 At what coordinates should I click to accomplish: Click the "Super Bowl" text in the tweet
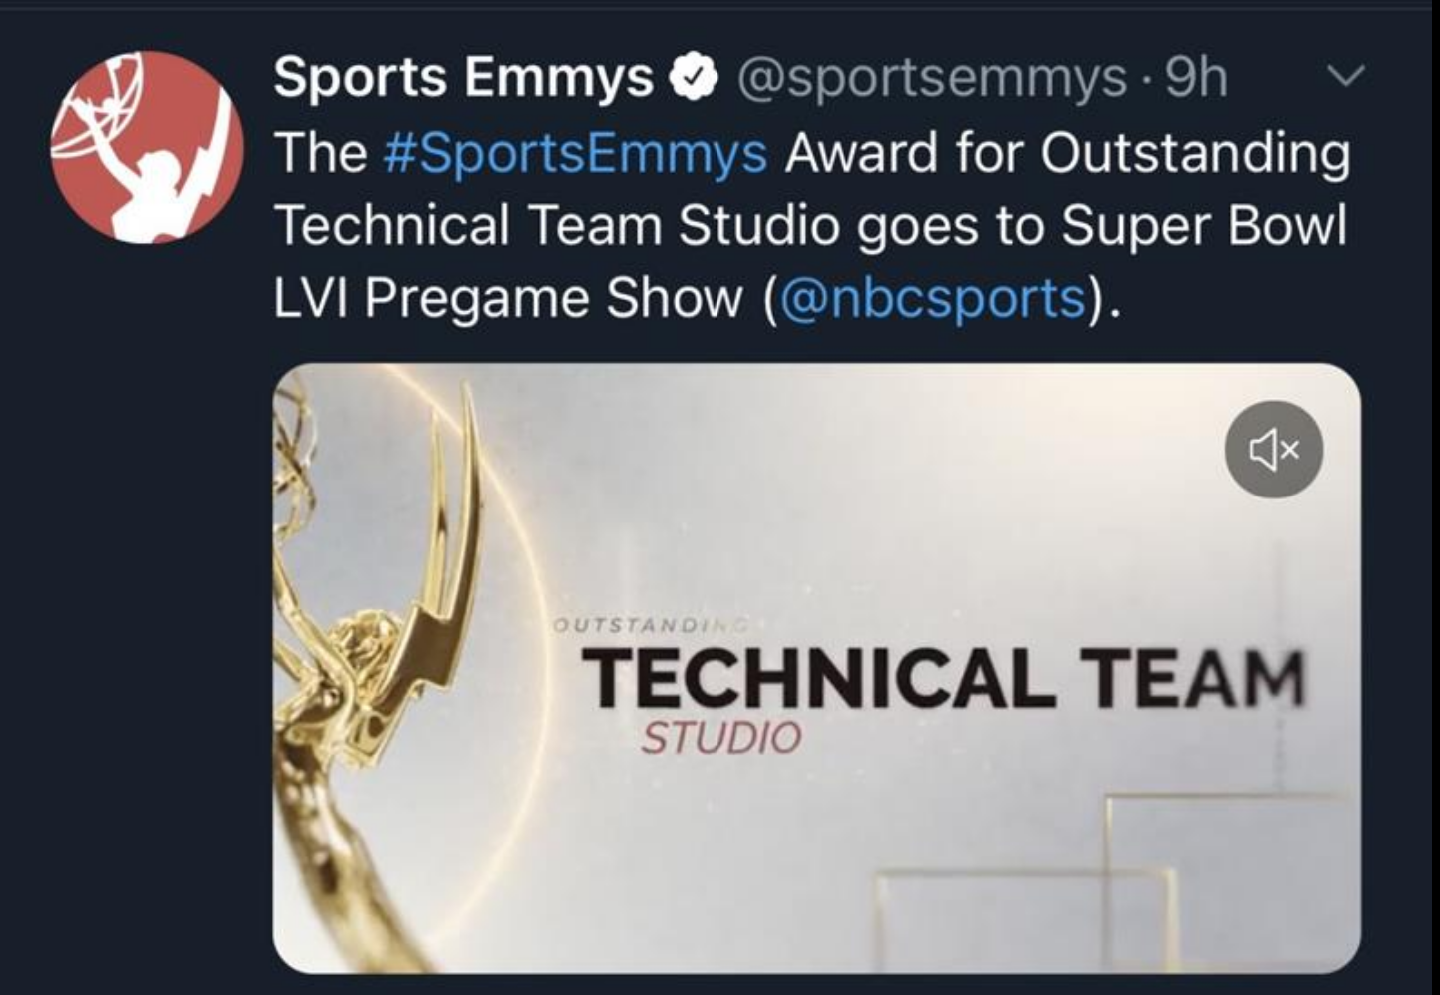(1203, 225)
